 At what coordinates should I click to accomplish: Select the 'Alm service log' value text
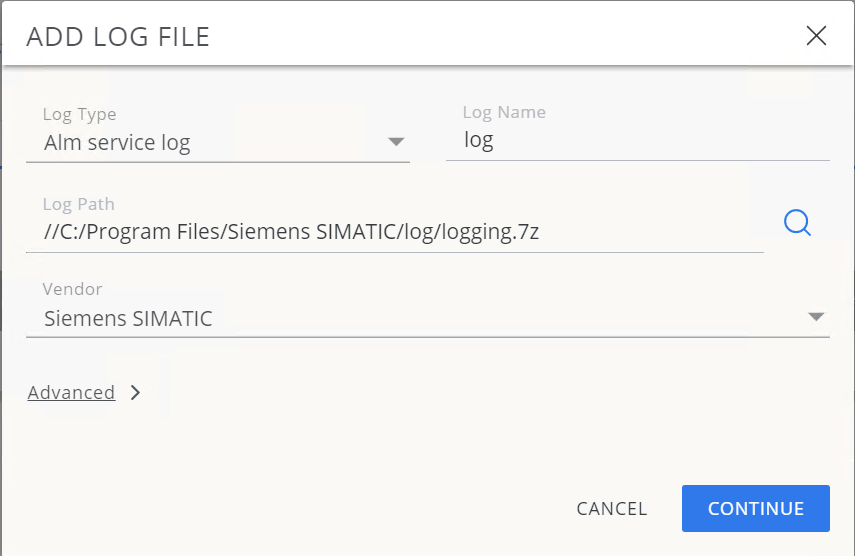(117, 143)
